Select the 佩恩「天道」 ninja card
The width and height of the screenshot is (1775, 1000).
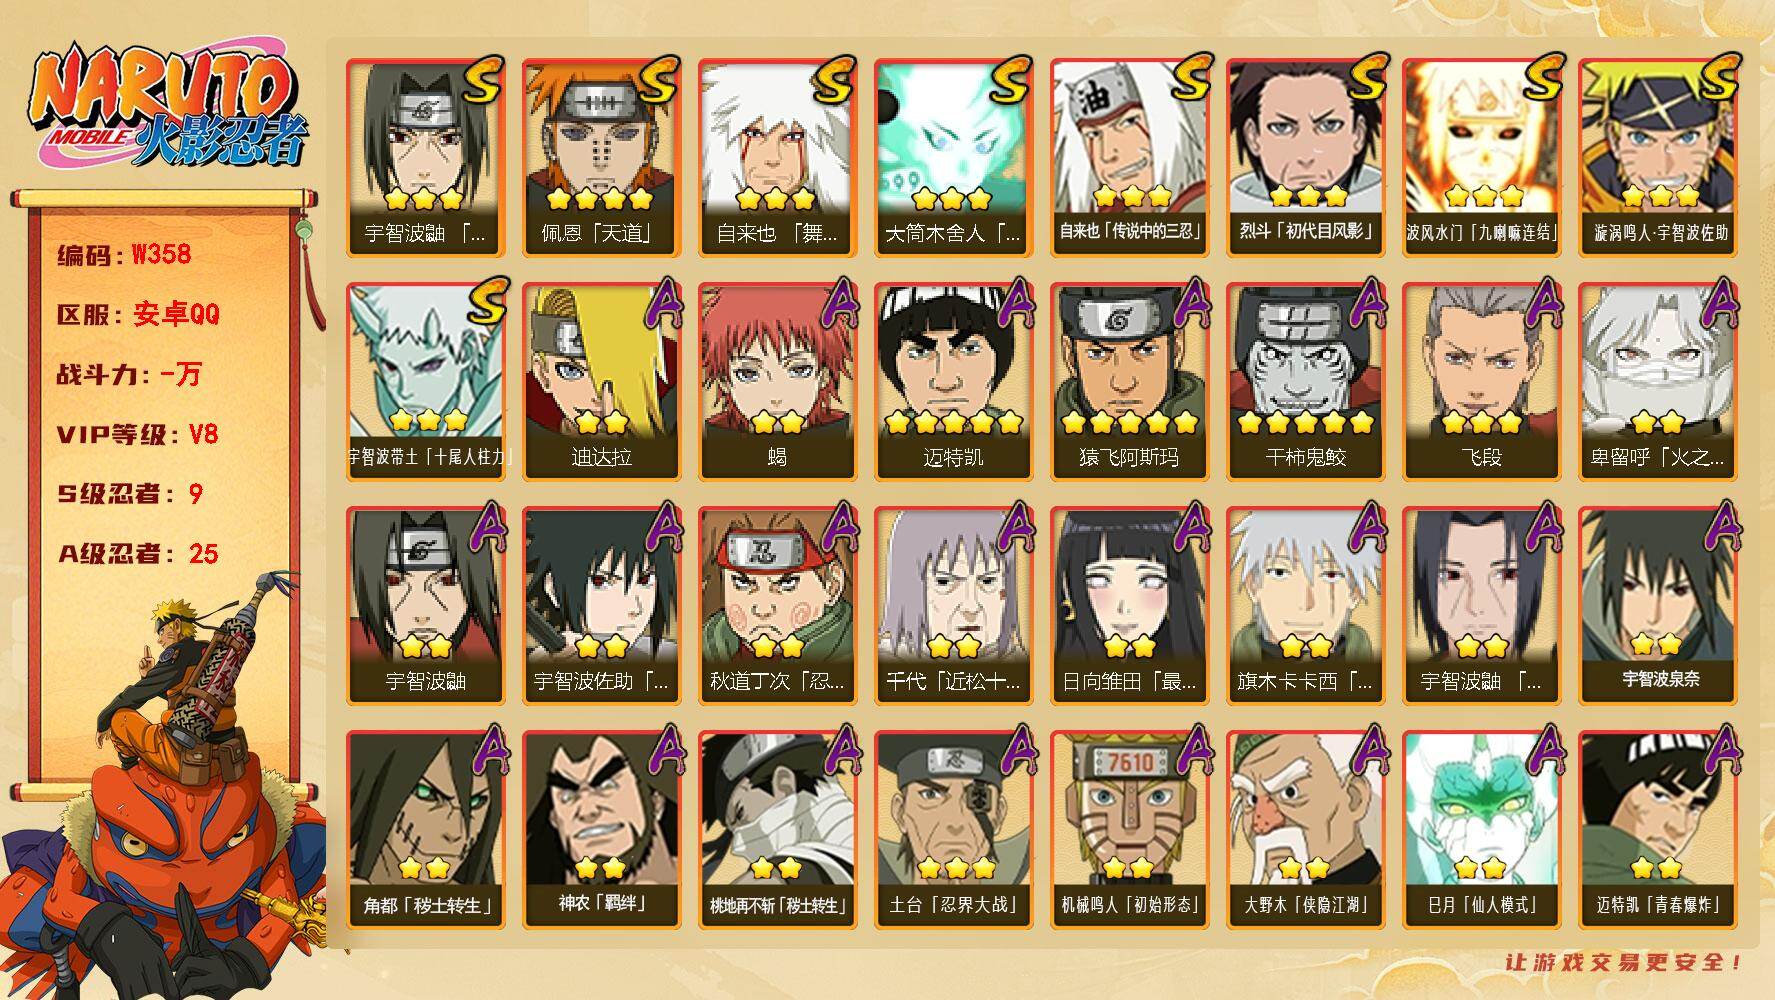601,157
